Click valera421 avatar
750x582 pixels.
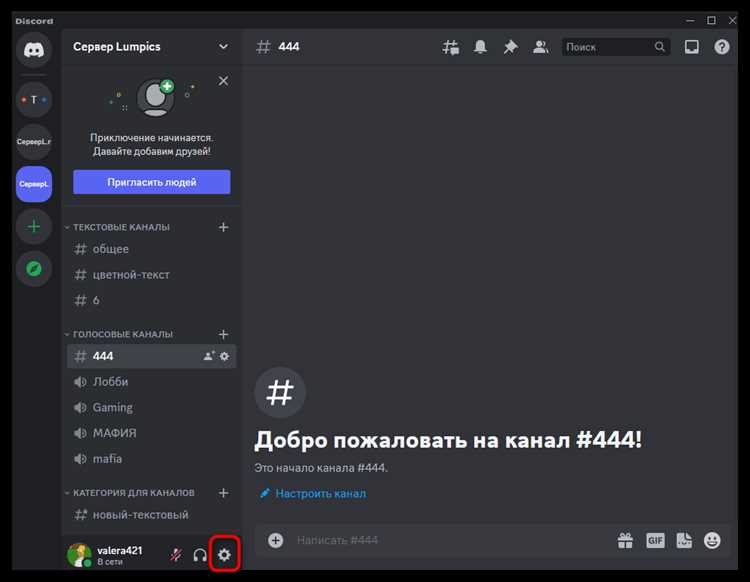click(79, 555)
